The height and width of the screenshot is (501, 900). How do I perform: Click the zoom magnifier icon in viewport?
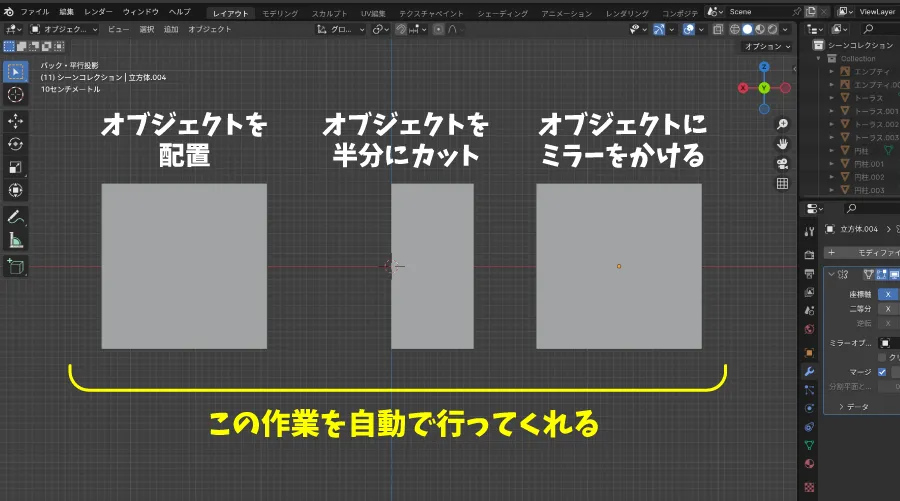tap(782, 124)
